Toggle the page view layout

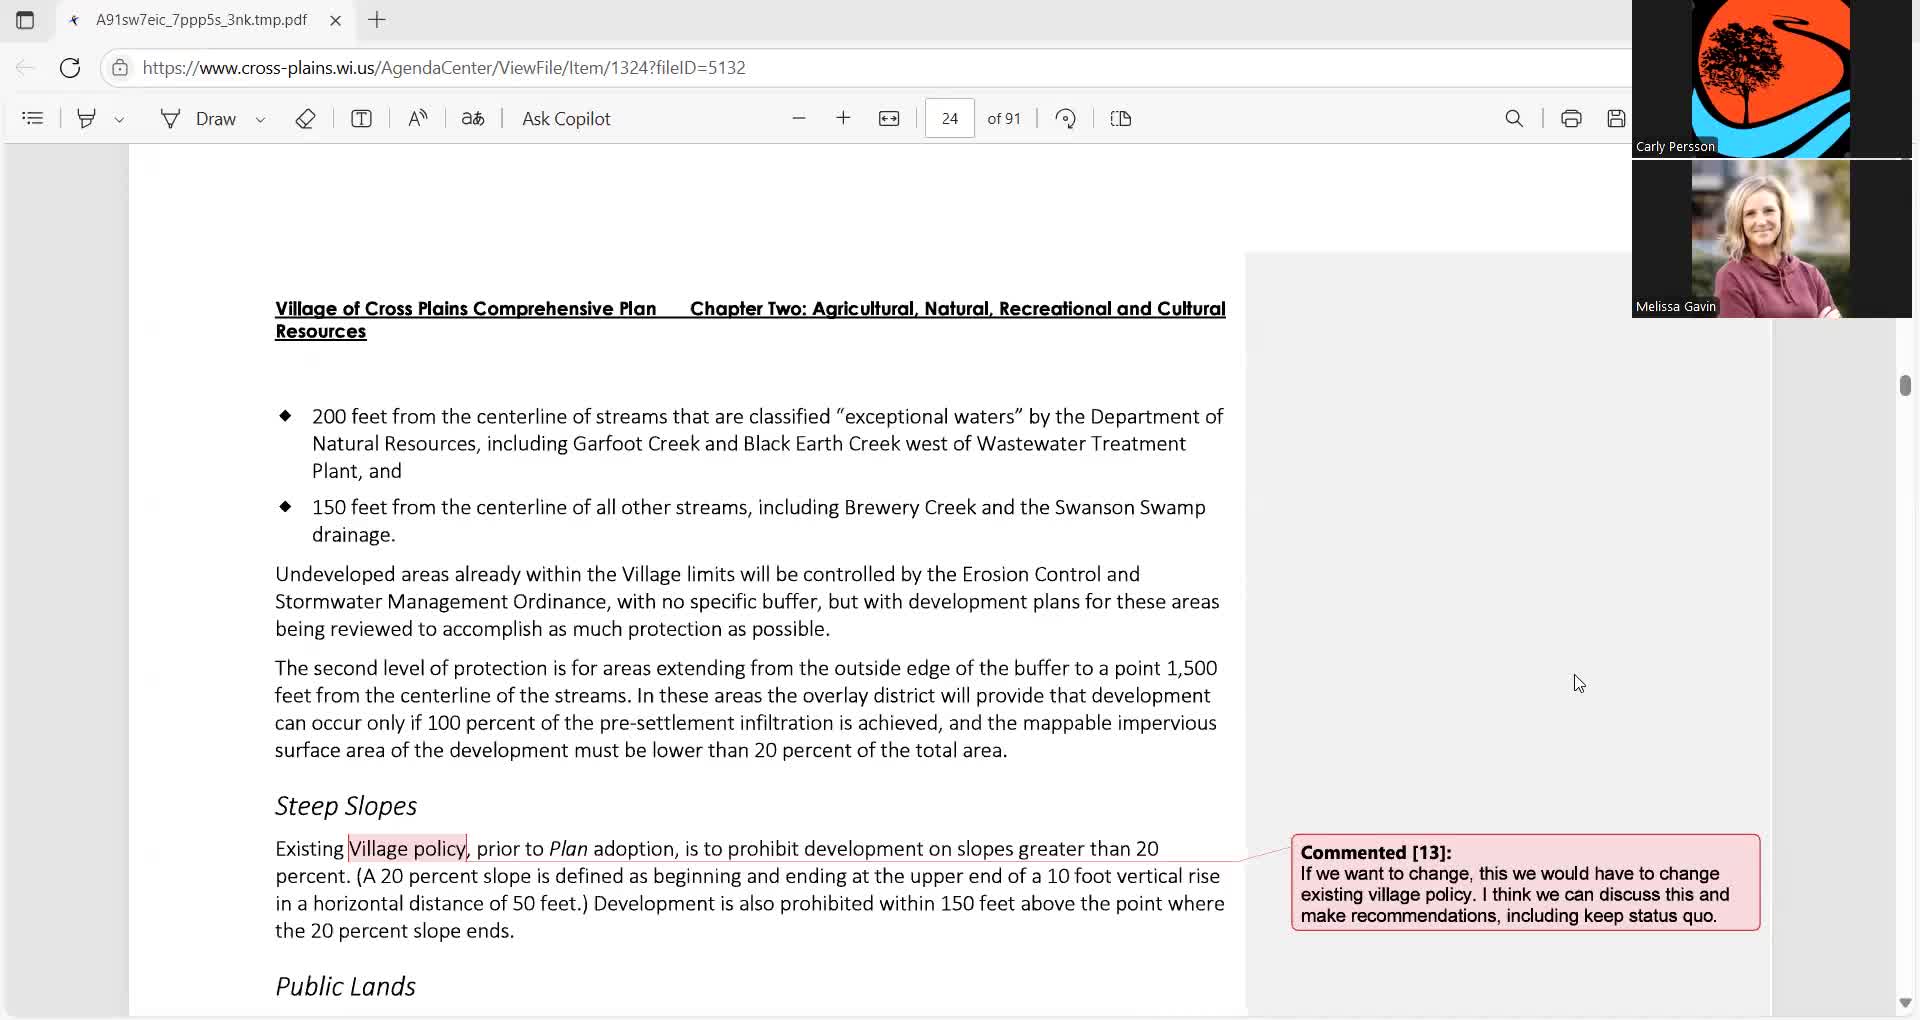point(1121,118)
